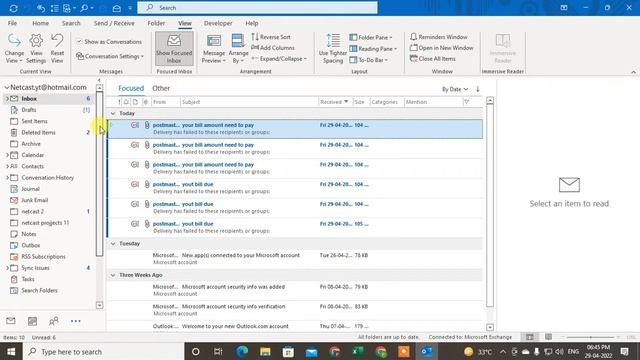This screenshot has width=640, height=360.
Task: Open 'New app(s) connected to your Microsoft account' email
Action: click(295, 259)
